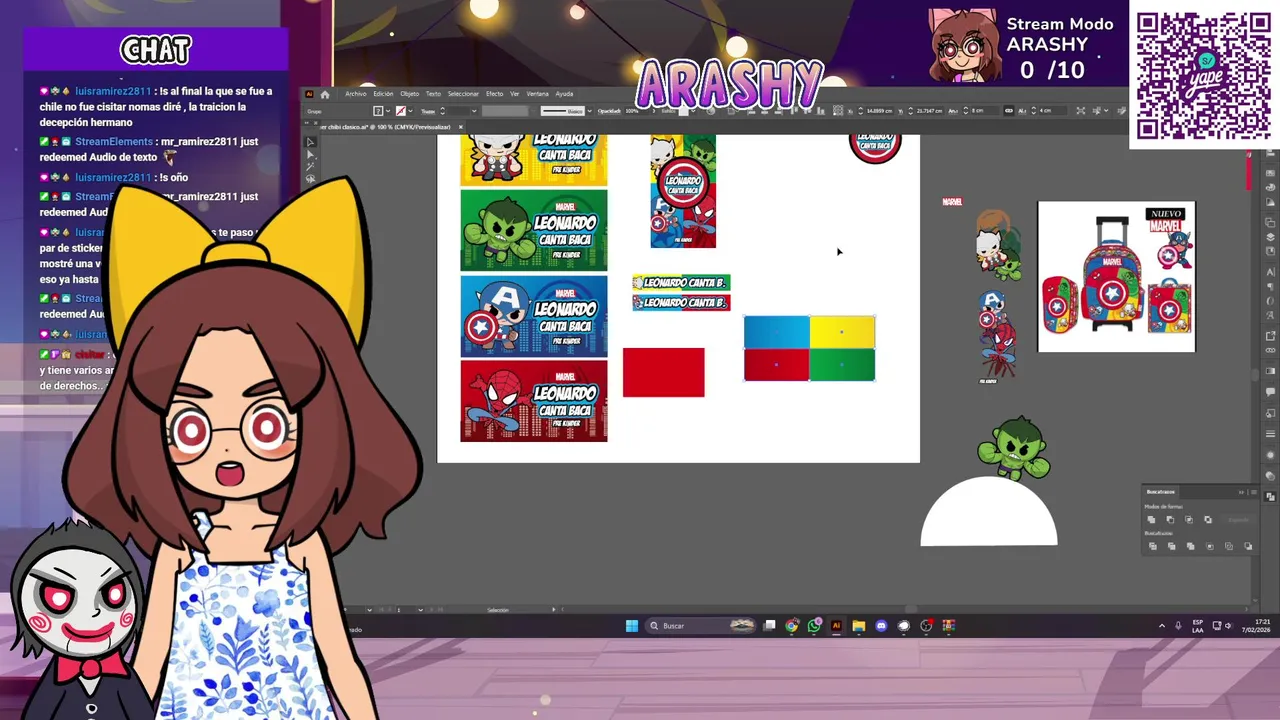Open the stroke weight dropdown
Screen dimensions: 1280x720
click(x=474, y=111)
